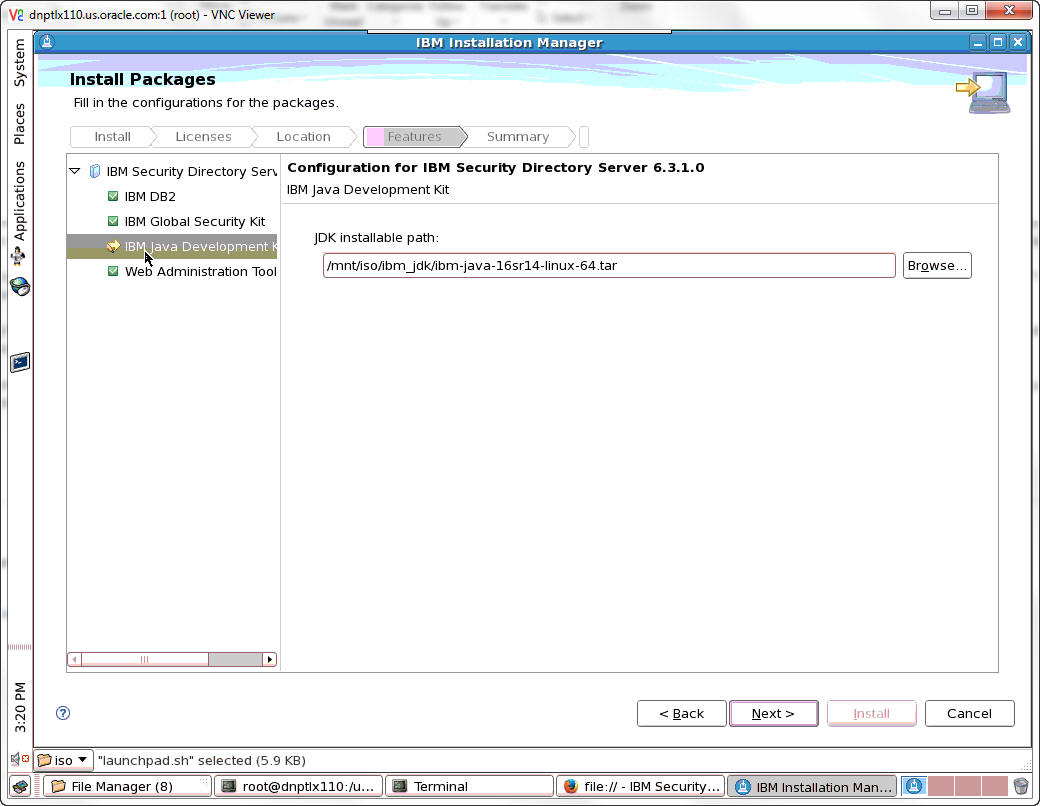Switch to root@dnptlx110 terminal taskbar window
This screenshot has height=806, width=1040.
pos(298,786)
